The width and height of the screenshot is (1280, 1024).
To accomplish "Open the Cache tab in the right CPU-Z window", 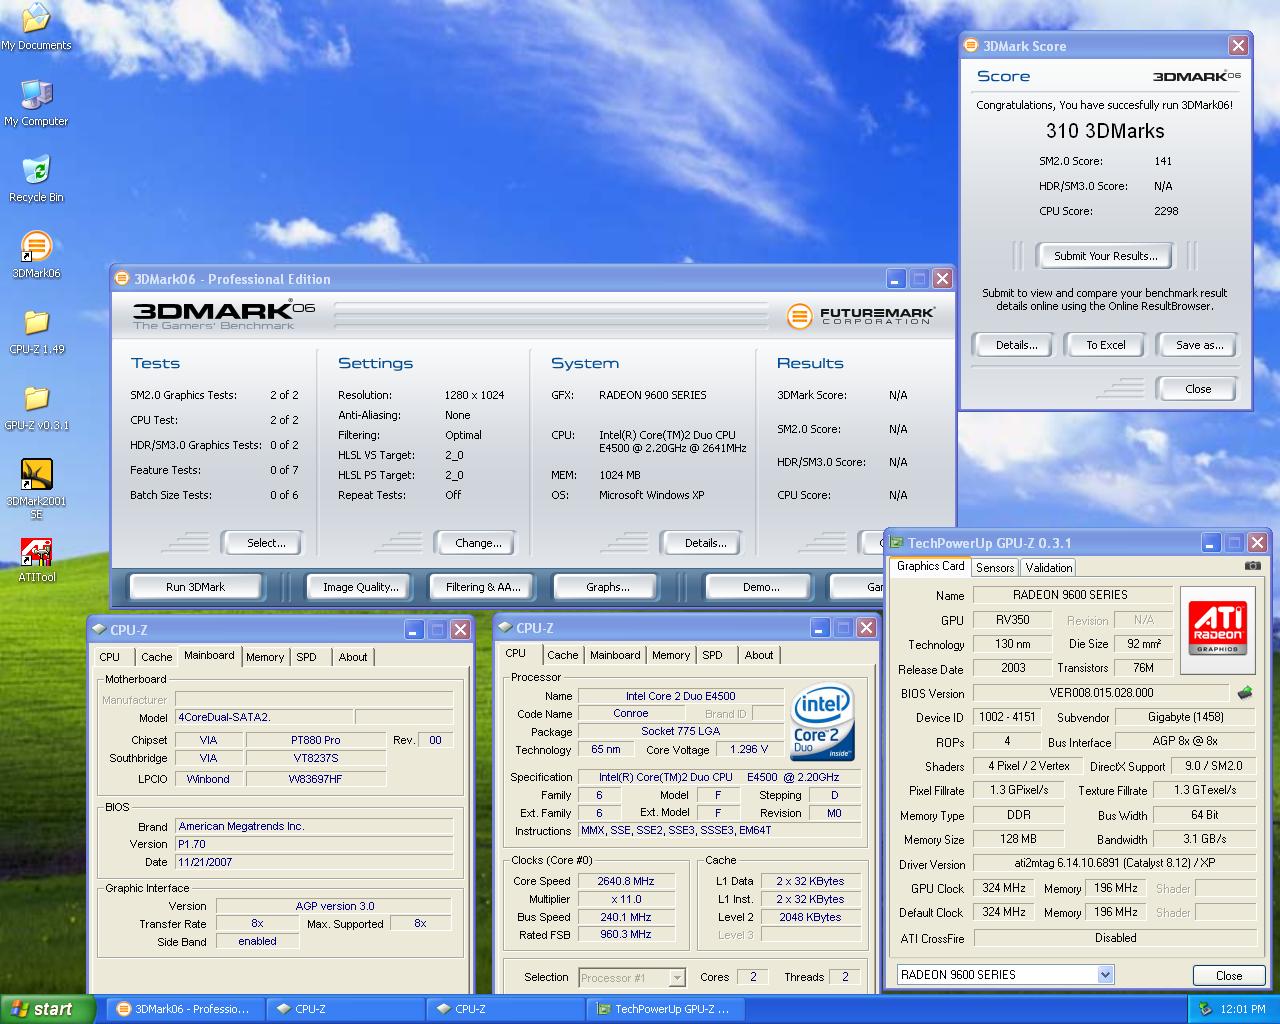I will tap(562, 655).
